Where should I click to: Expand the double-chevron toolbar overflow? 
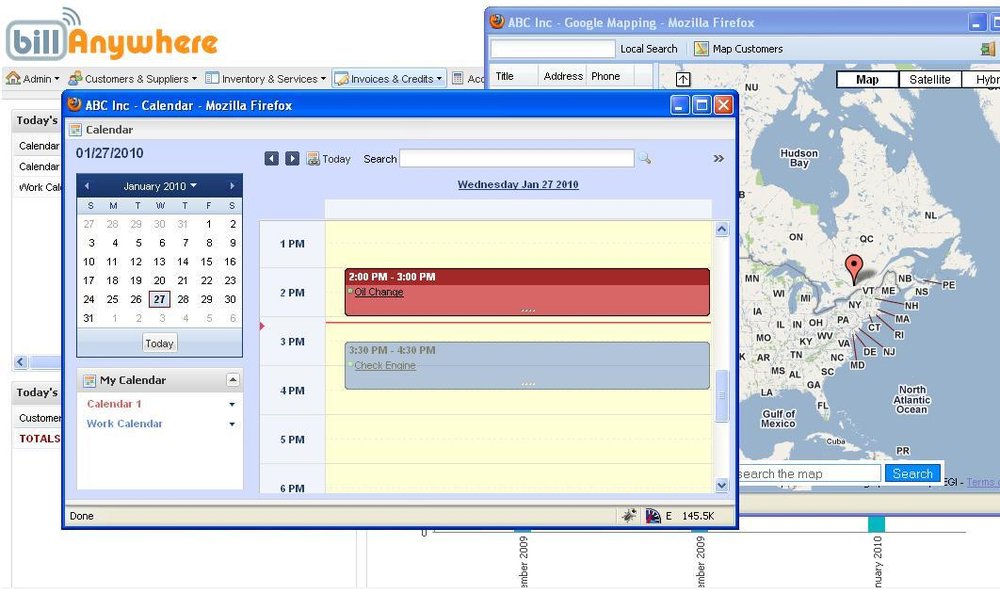719,158
